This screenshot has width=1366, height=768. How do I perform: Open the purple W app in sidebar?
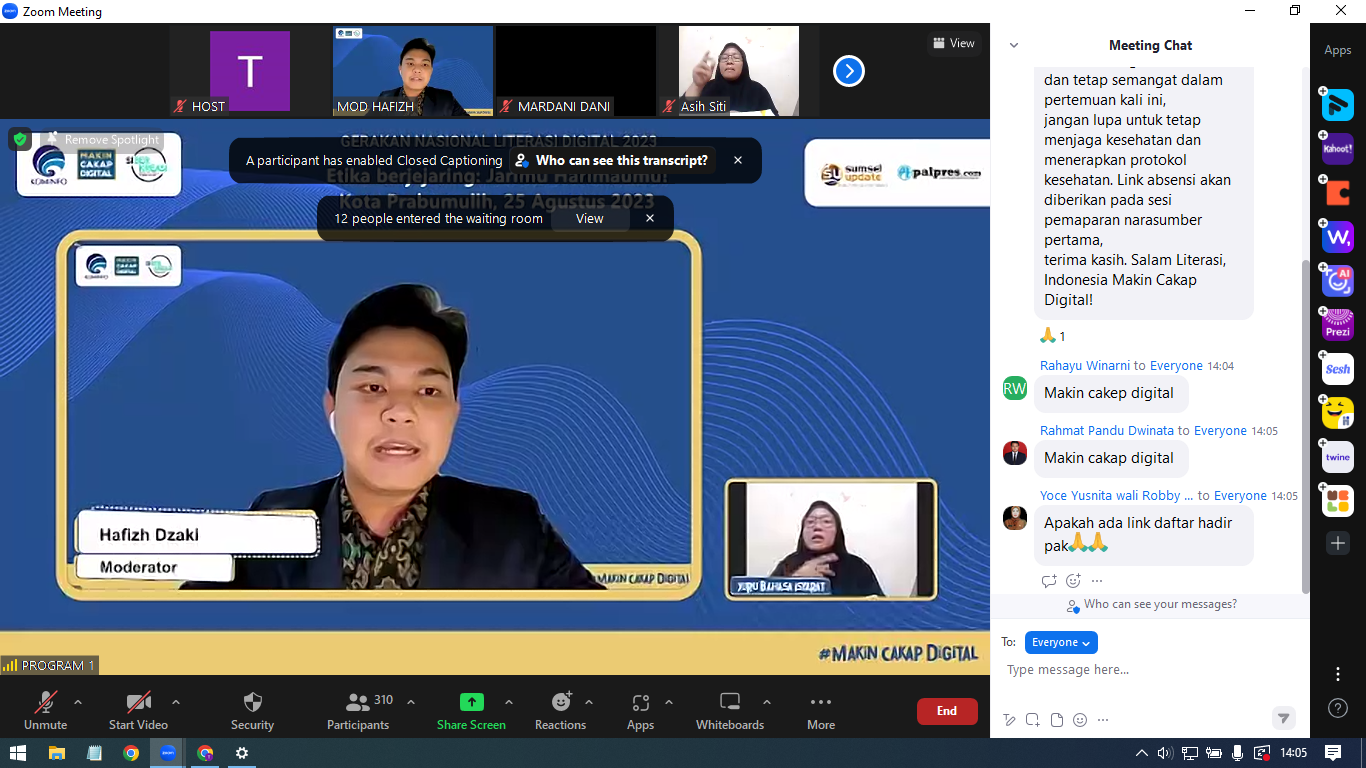point(1338,237)
